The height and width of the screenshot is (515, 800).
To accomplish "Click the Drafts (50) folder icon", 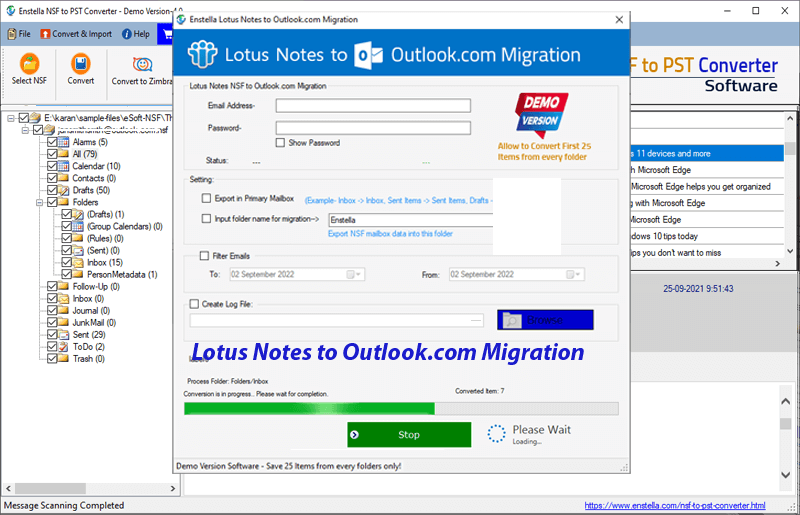I will click(63, 190).
